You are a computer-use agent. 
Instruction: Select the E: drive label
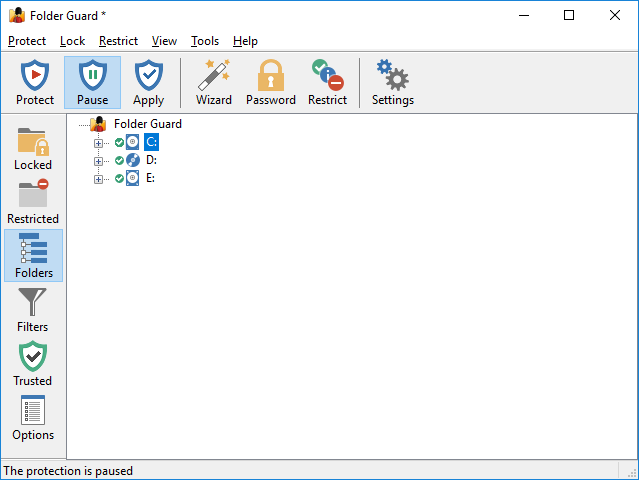click(x=150, y=178)
